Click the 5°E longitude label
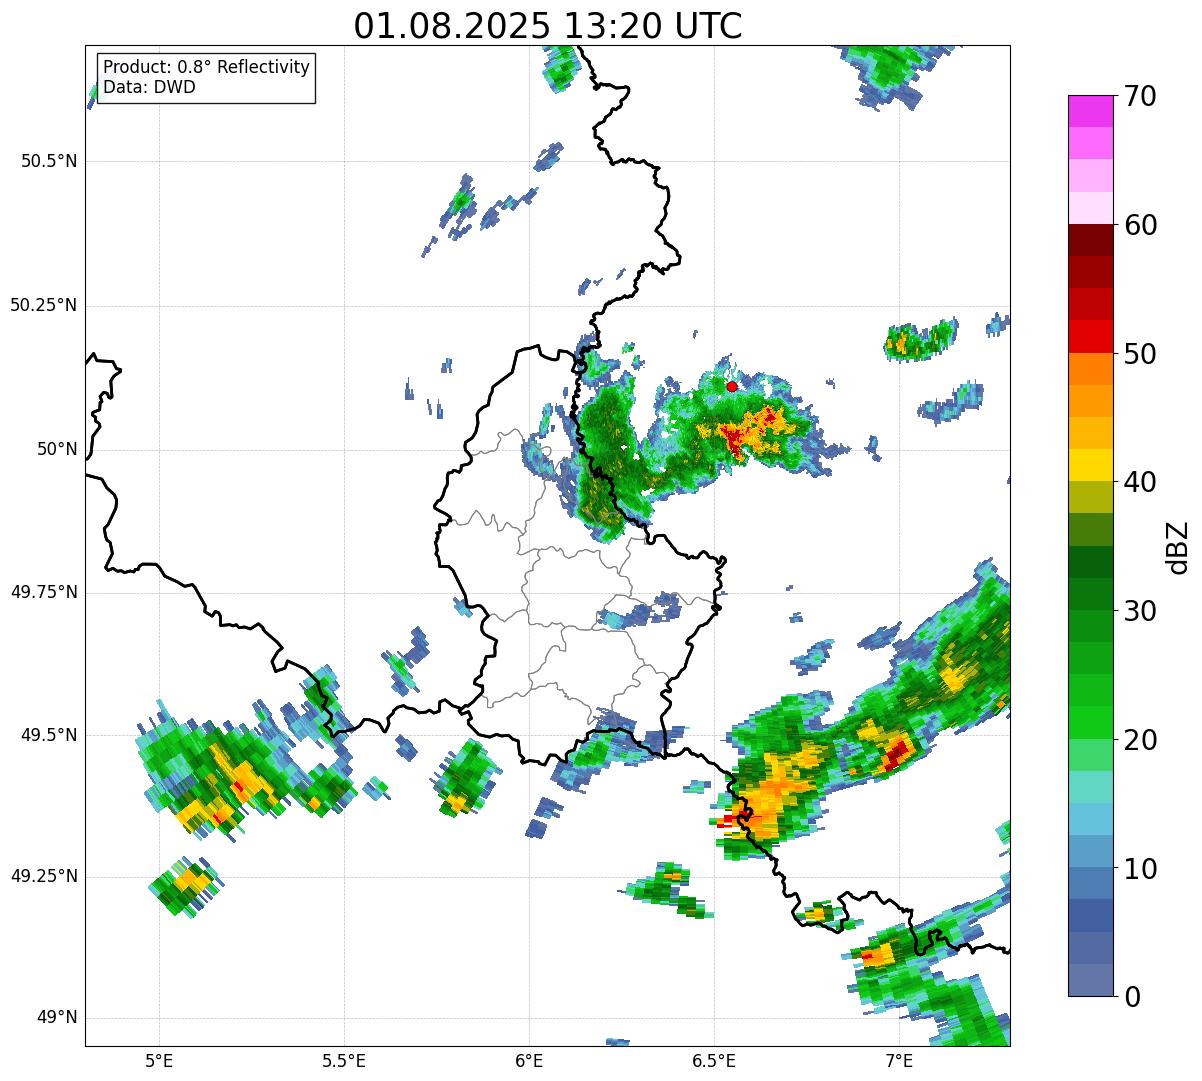Screen dimensions: 1202x1081 click(159, 1061)
